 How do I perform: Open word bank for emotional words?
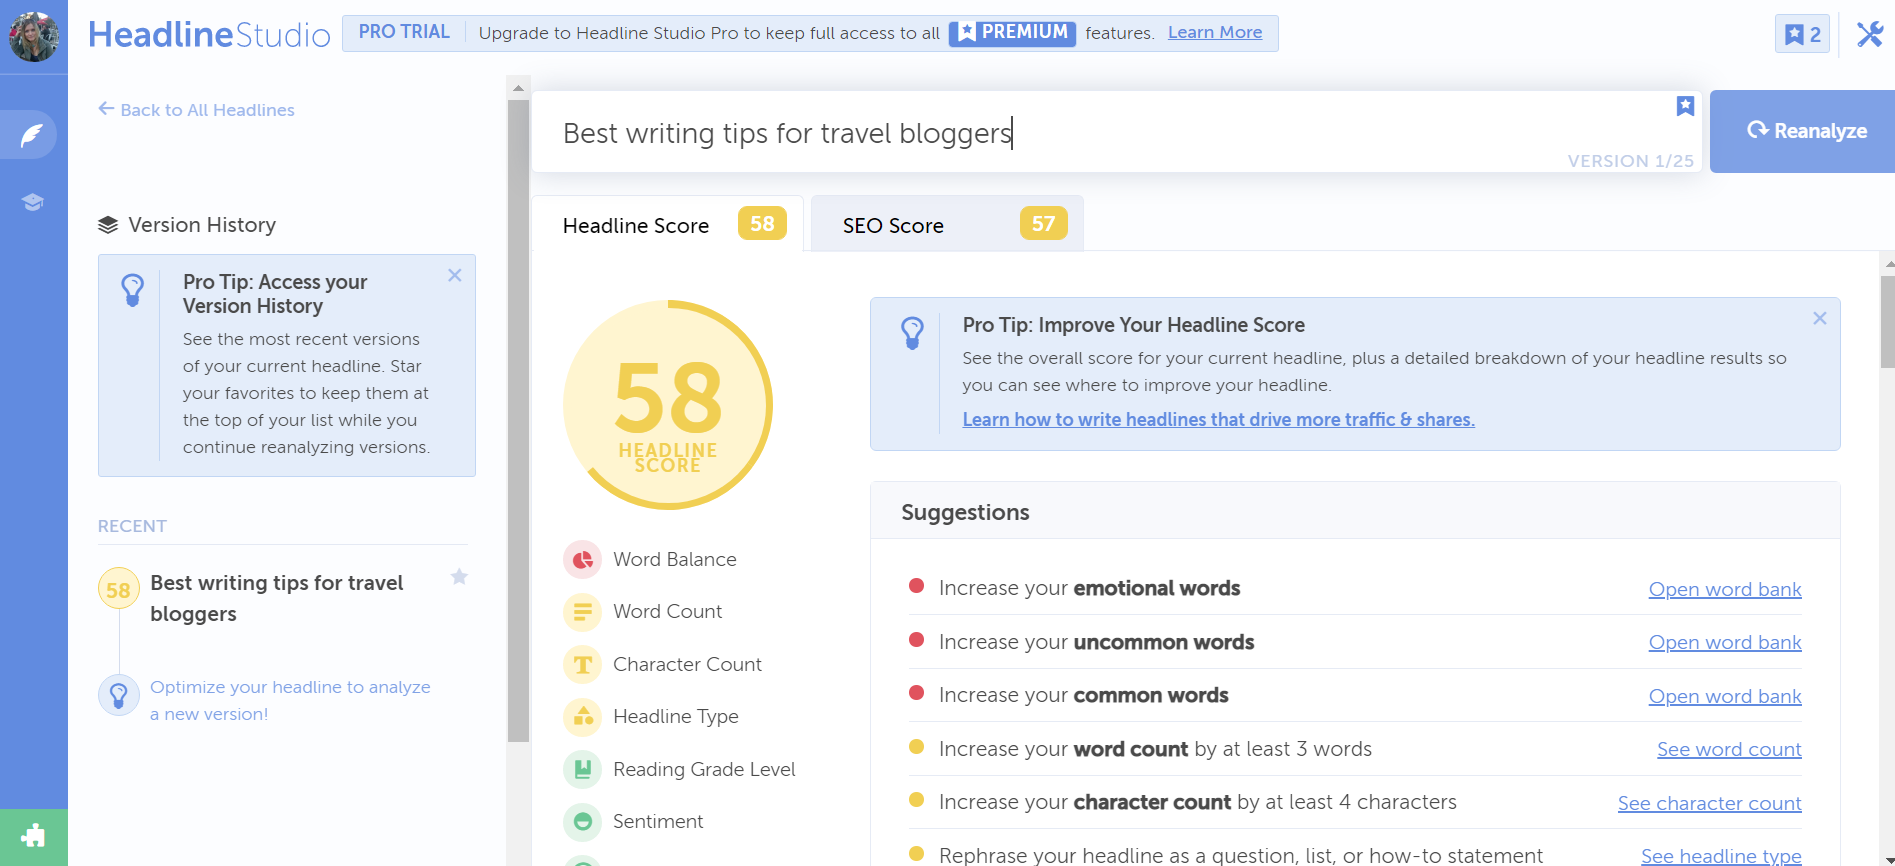coord(1724,589)
